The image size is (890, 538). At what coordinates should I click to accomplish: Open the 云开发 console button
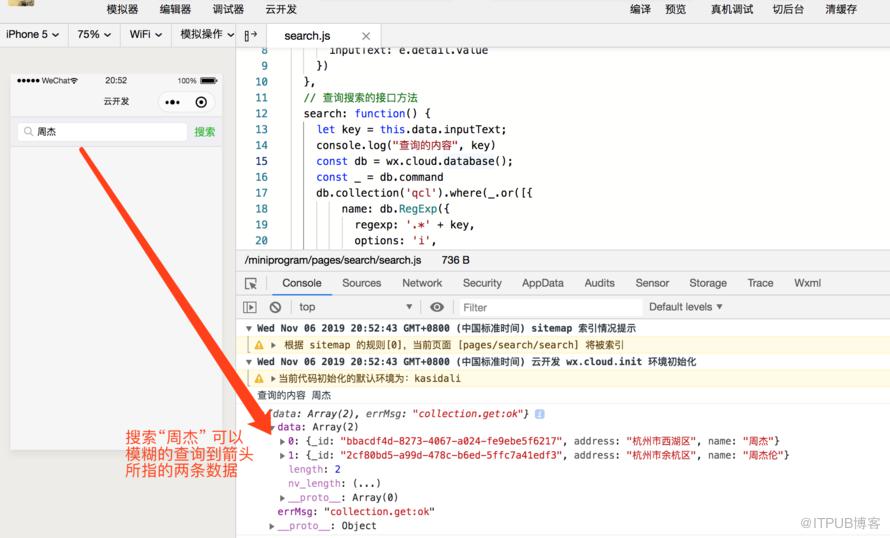tap(281, 9)
